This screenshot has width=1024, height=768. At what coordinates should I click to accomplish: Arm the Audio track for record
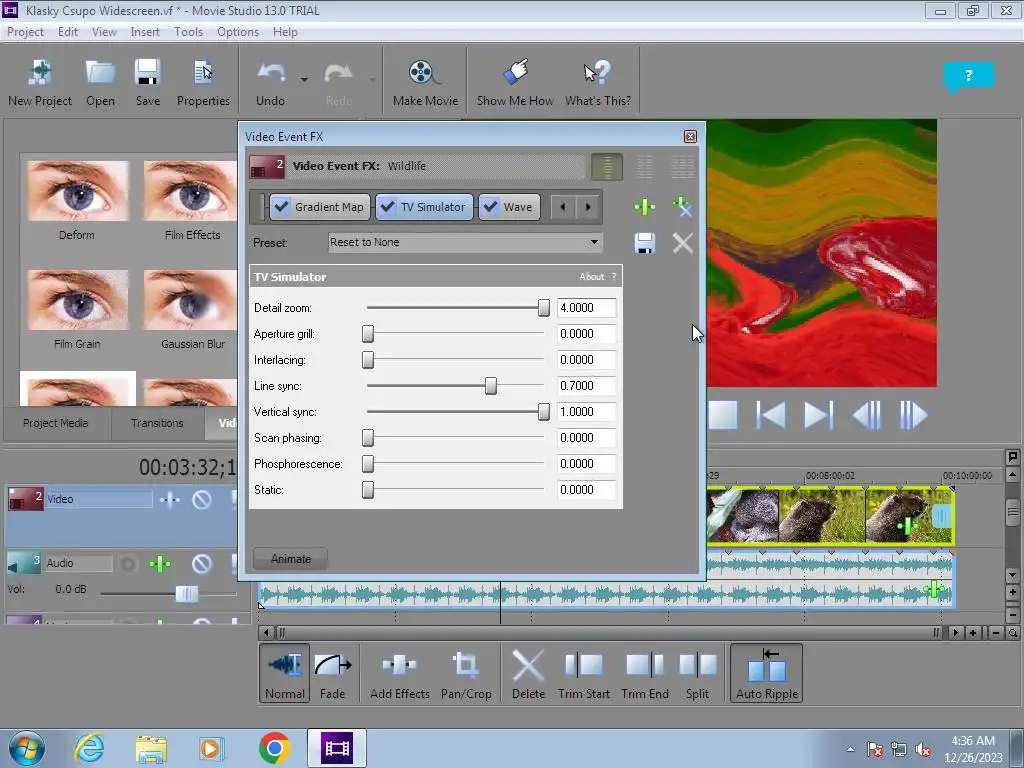128,564
